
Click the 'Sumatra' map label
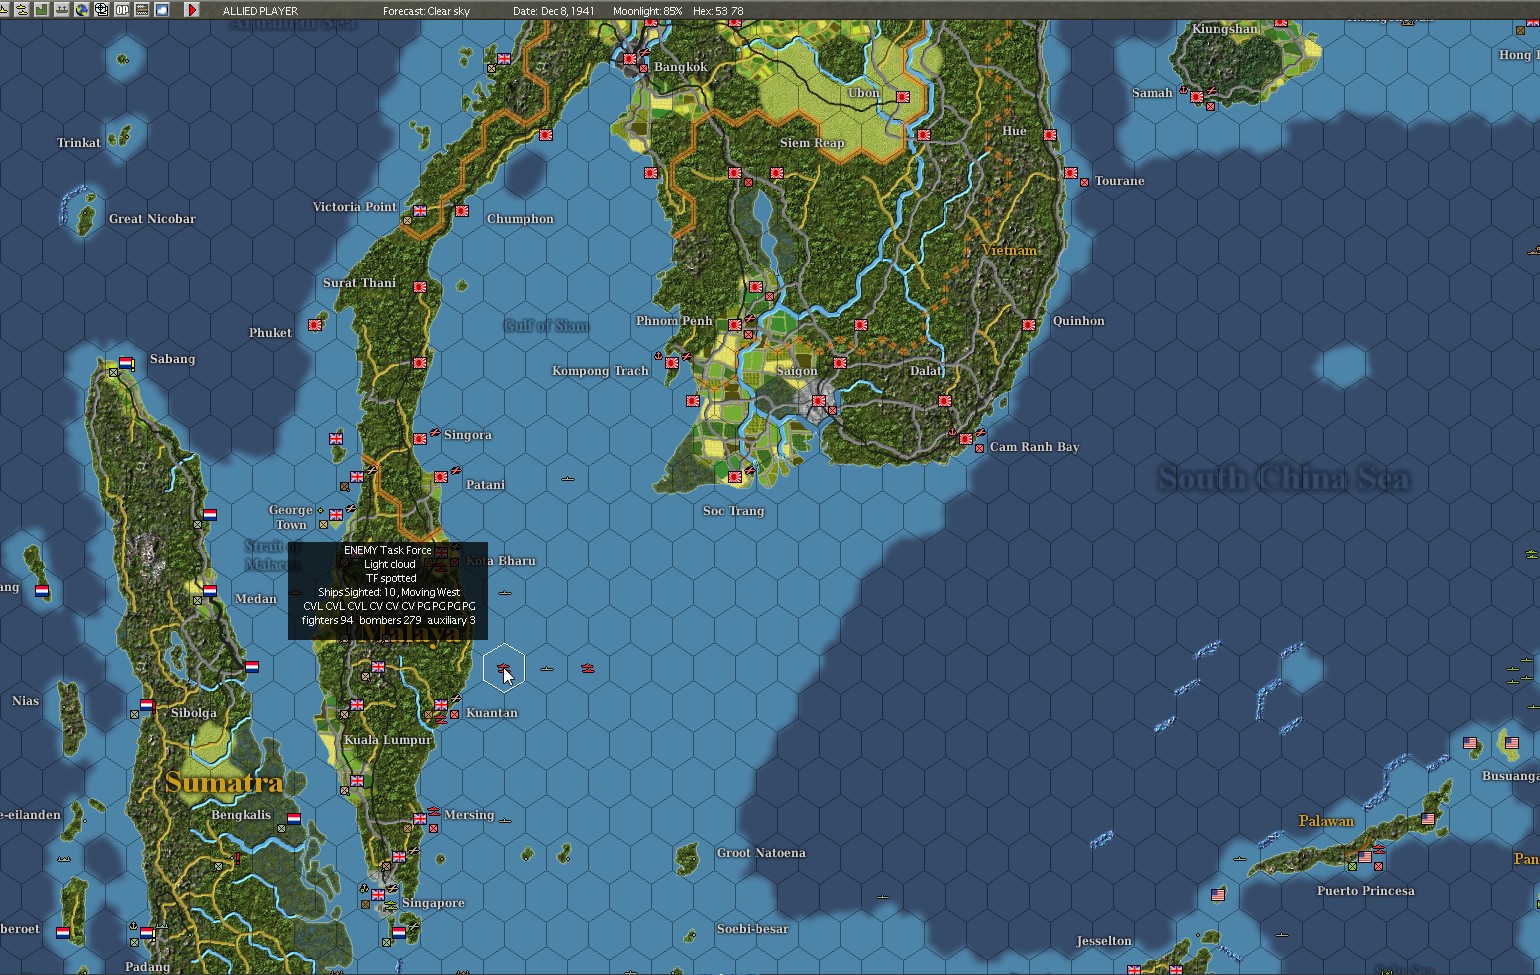(x=224, y=782)
